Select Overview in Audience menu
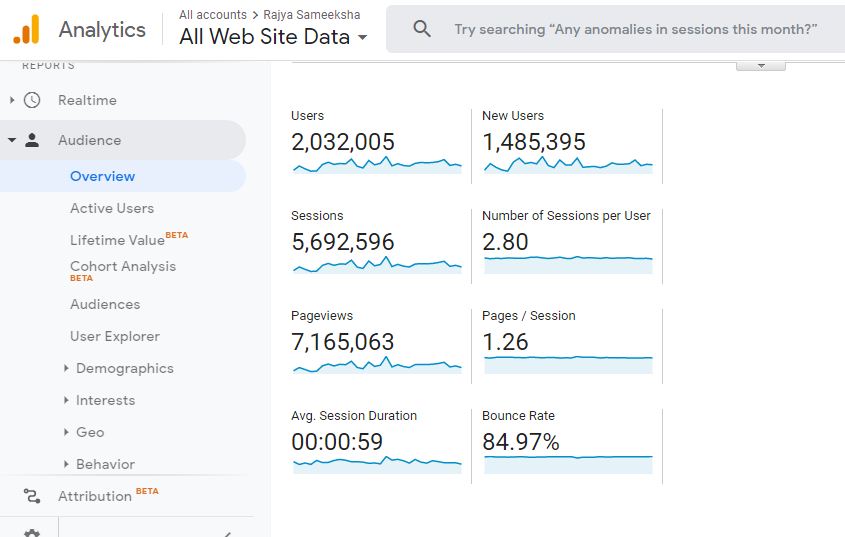 coord(102,176)
